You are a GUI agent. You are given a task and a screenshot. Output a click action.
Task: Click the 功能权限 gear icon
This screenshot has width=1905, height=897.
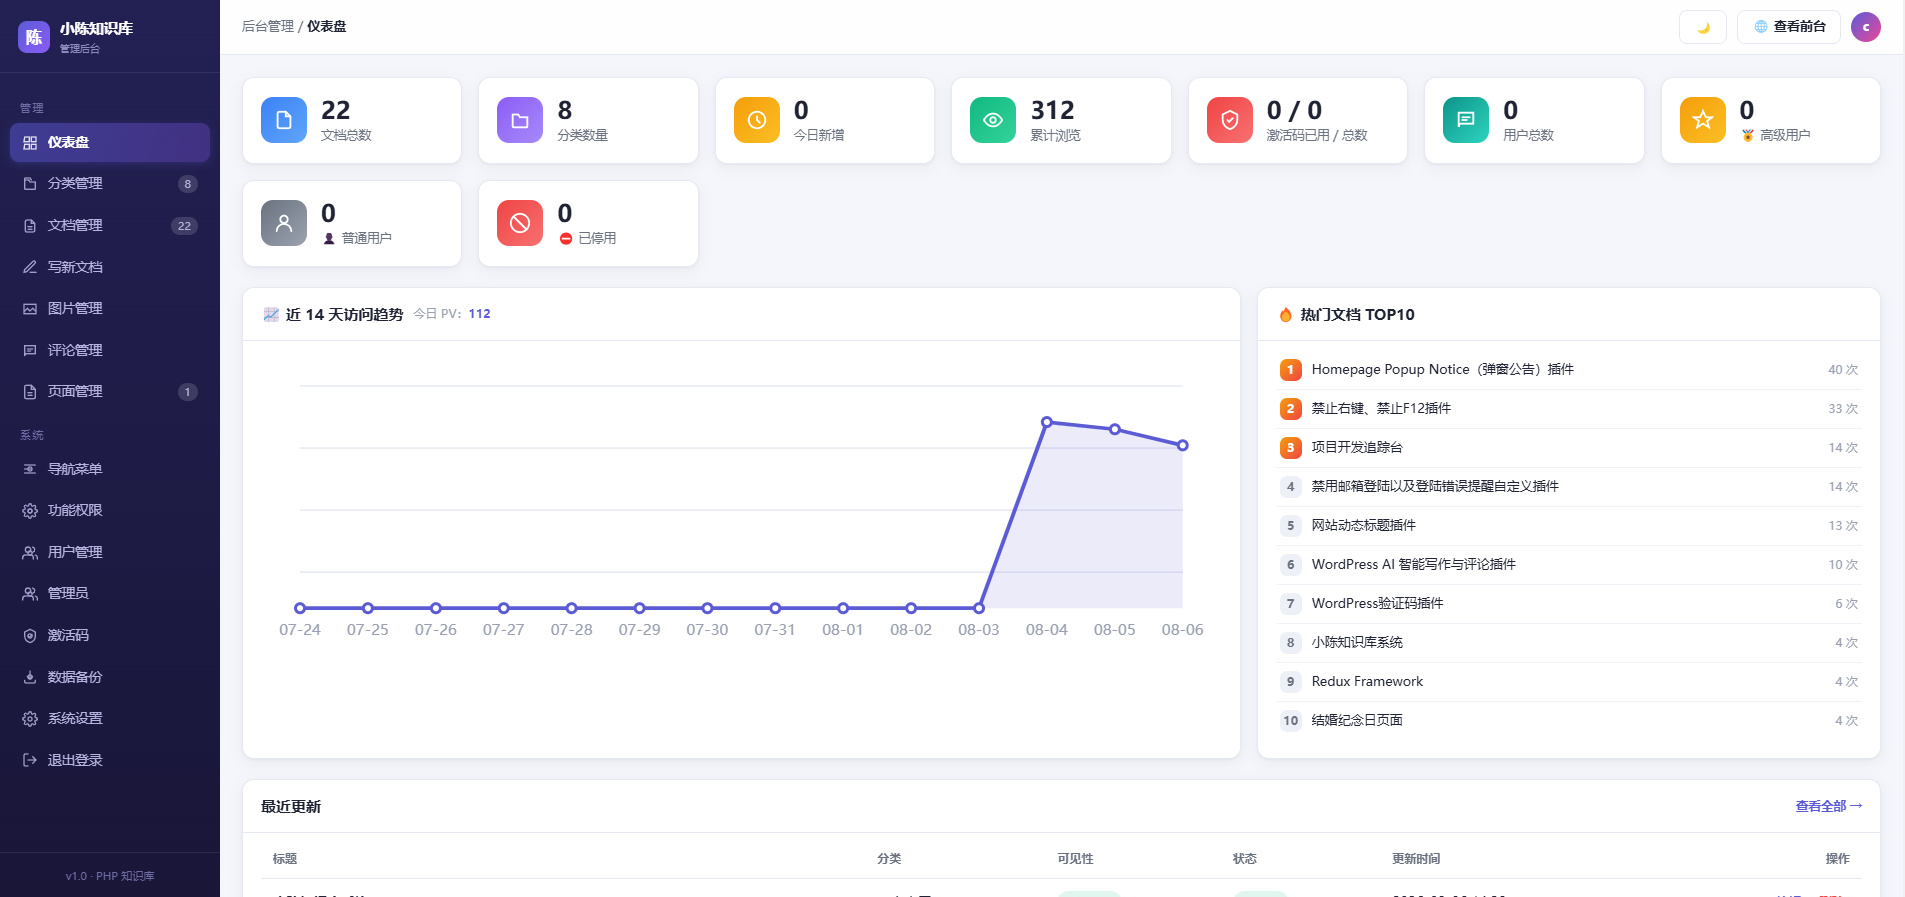coord(30,511)
